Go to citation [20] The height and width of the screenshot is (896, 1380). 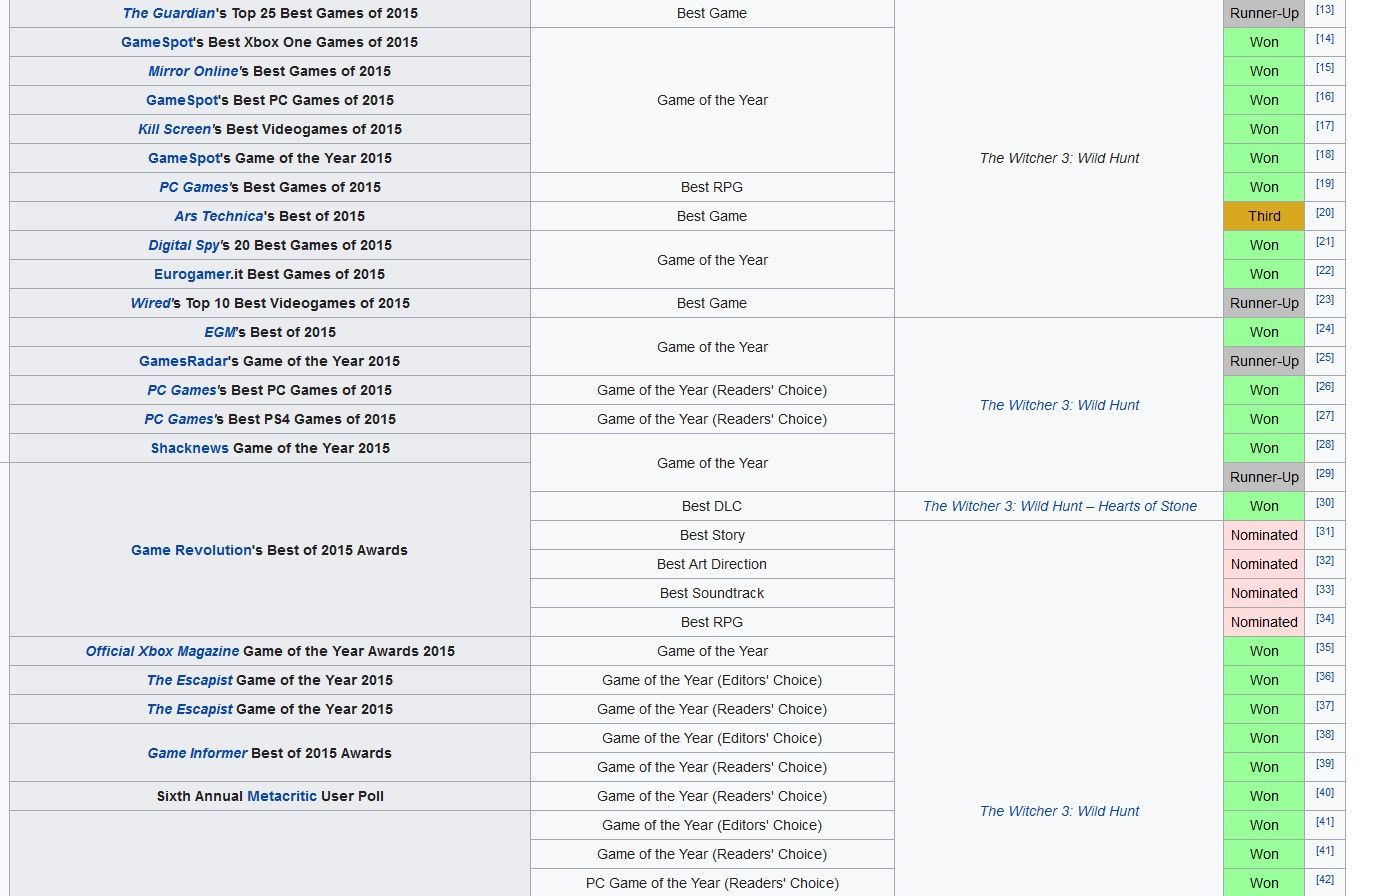pos(1325,213)
